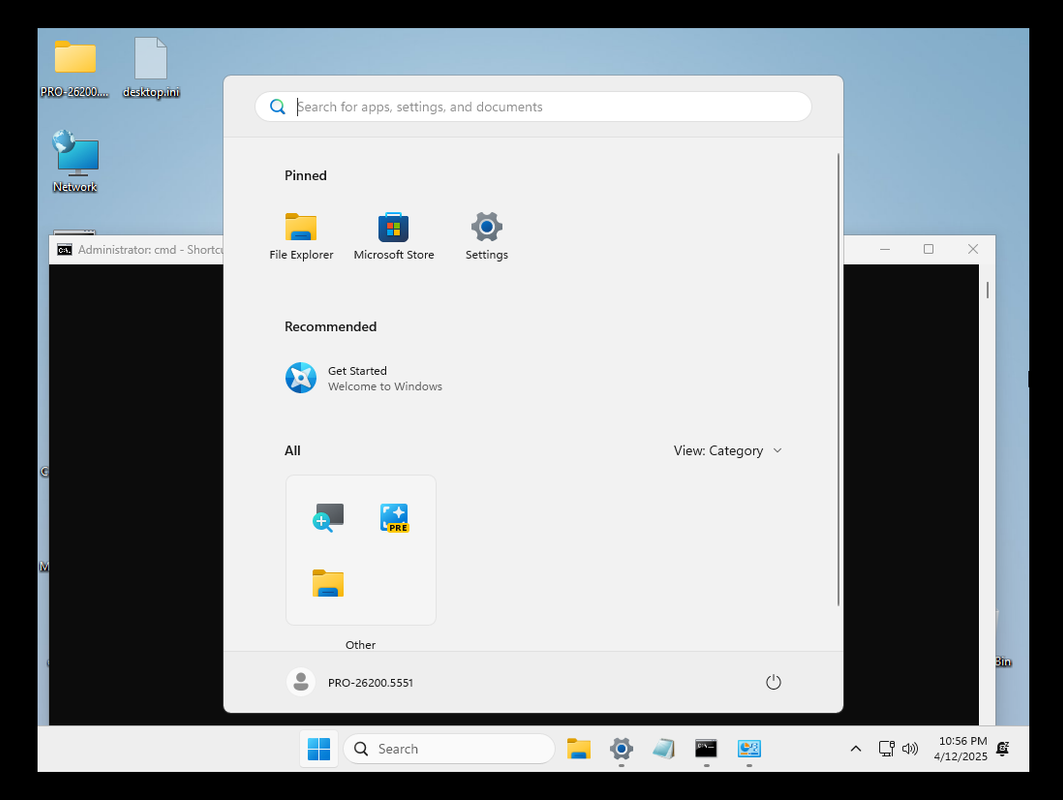Open the clock showing 10:56 PM
1063x800 pixels.
pos(961,748)
